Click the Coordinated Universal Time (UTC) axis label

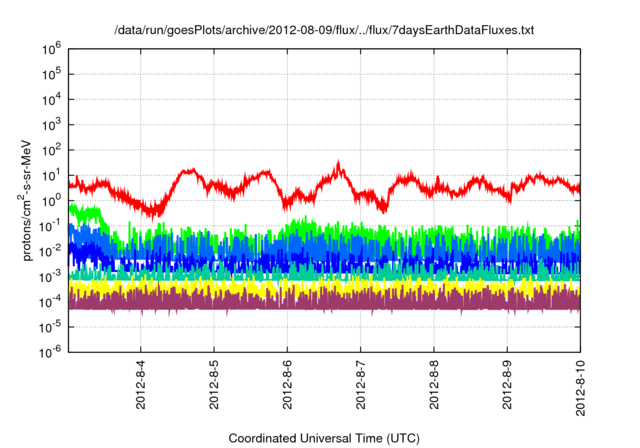[x=324, y=438]
